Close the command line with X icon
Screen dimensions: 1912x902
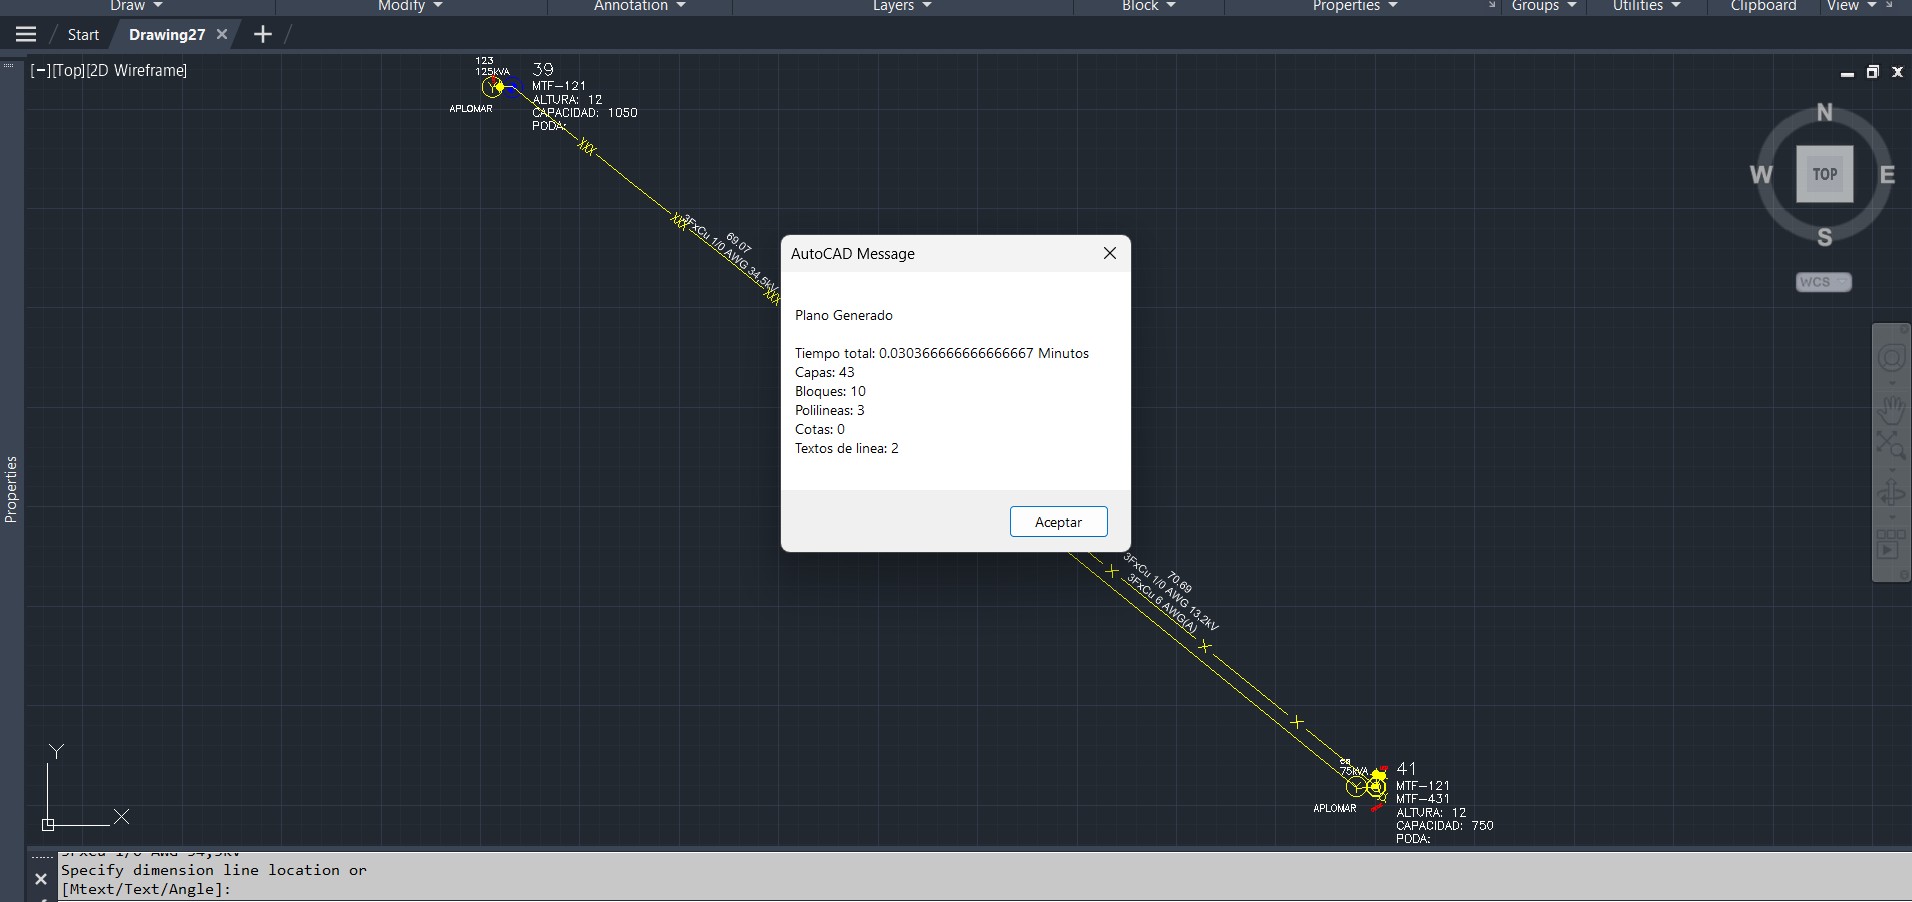(x=41, y=879)
